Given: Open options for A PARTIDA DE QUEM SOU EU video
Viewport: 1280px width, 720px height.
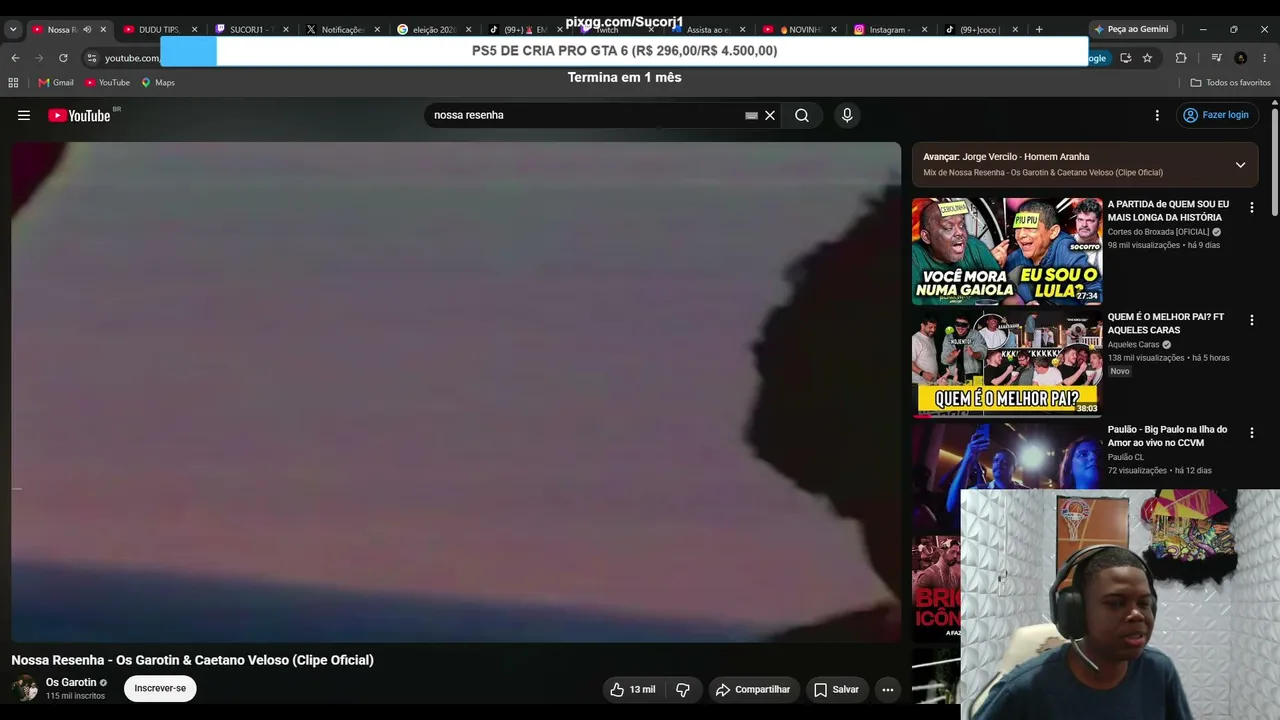Looking at the screenshot, I should tap(1251, 208).
